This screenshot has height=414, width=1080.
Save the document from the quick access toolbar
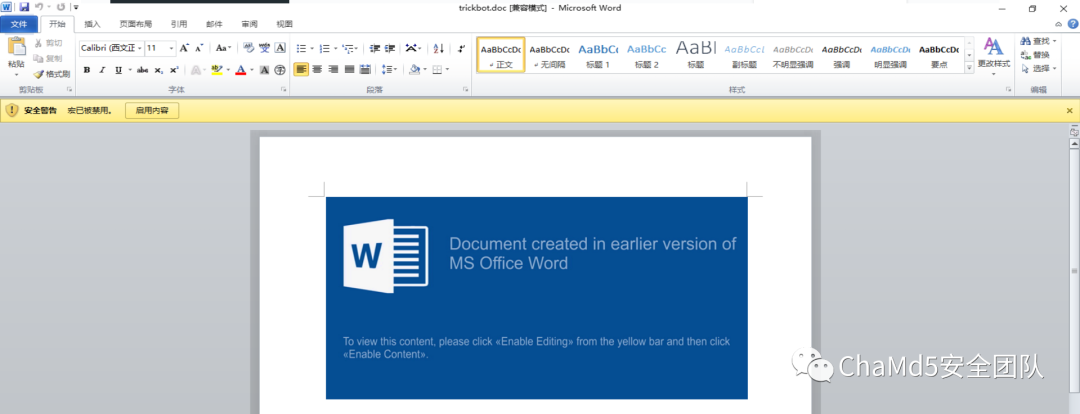click(25, 7)
